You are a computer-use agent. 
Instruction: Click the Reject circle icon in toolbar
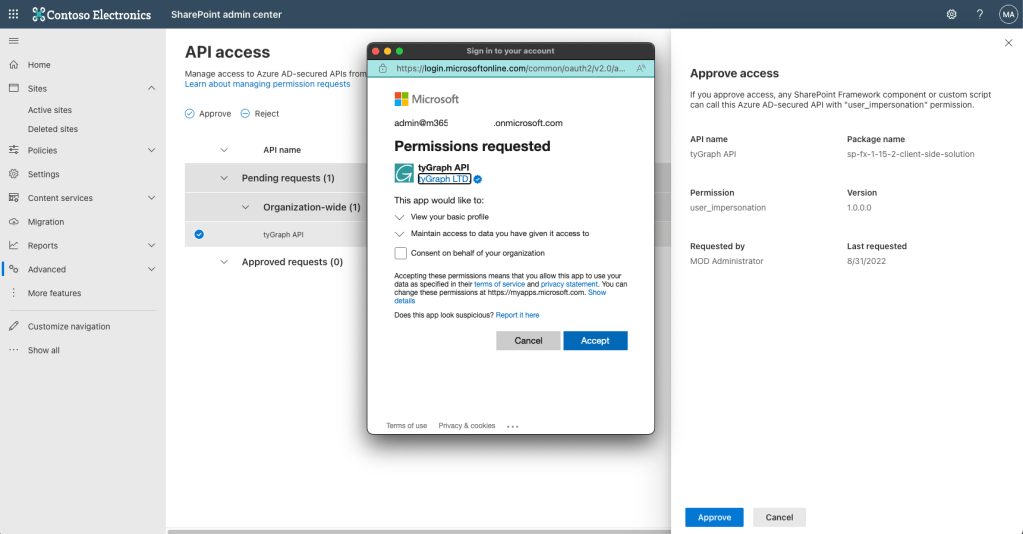[x=245, y=114]
